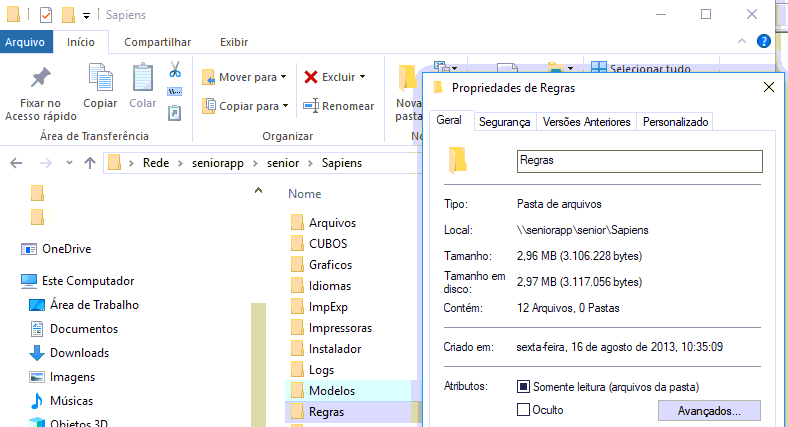Image resolution: width=788 pixels, height=427 pixels.
Task: Expand the Mover para dropdown
Action: point(283,77)
